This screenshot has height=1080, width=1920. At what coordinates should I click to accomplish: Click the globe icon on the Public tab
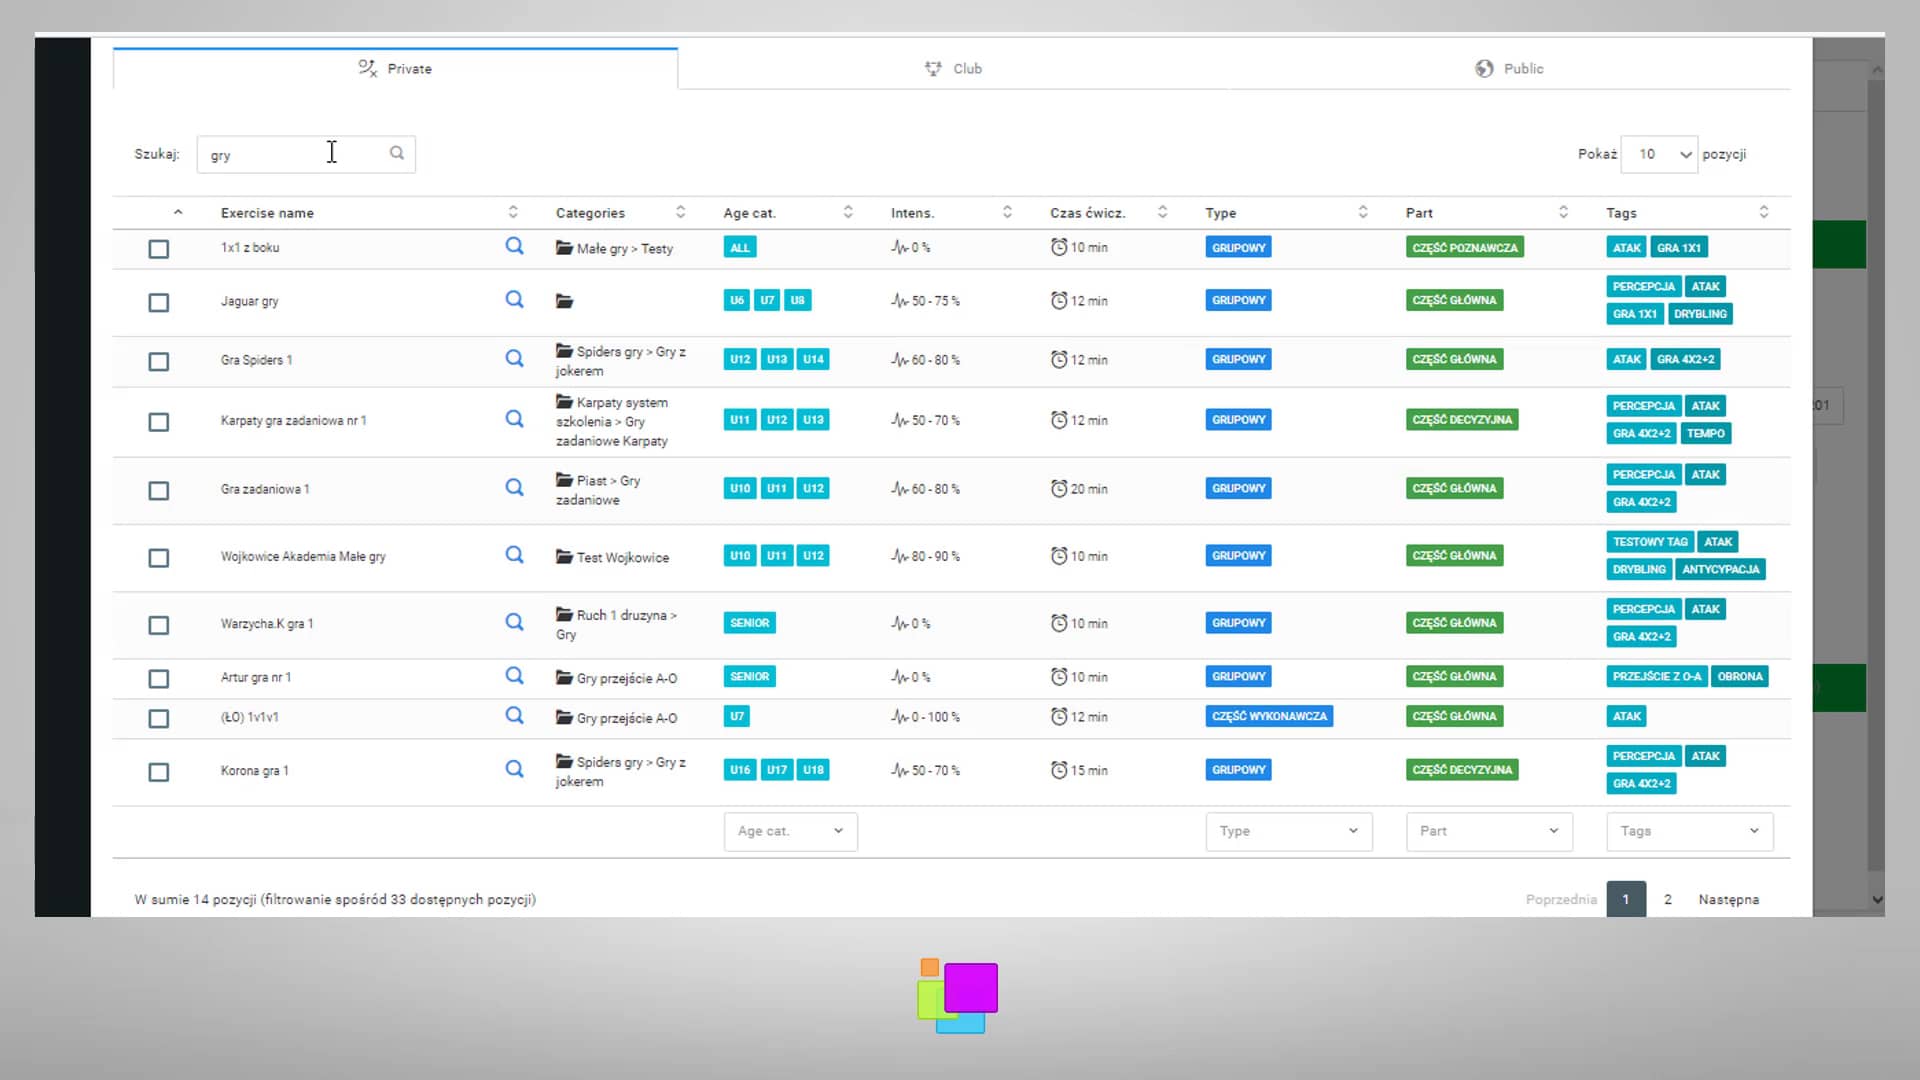[1484, 68]
